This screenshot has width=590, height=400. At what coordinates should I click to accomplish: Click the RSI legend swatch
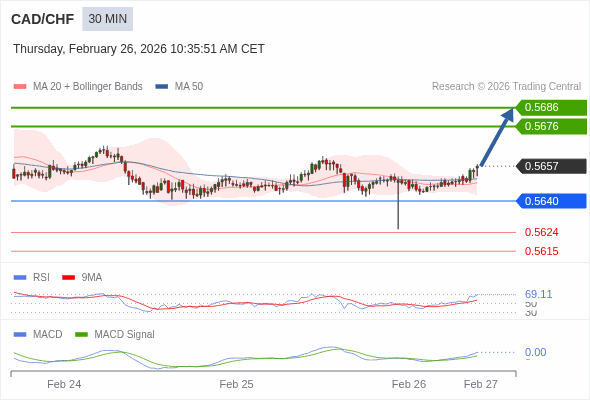click(x=20, y=278)
